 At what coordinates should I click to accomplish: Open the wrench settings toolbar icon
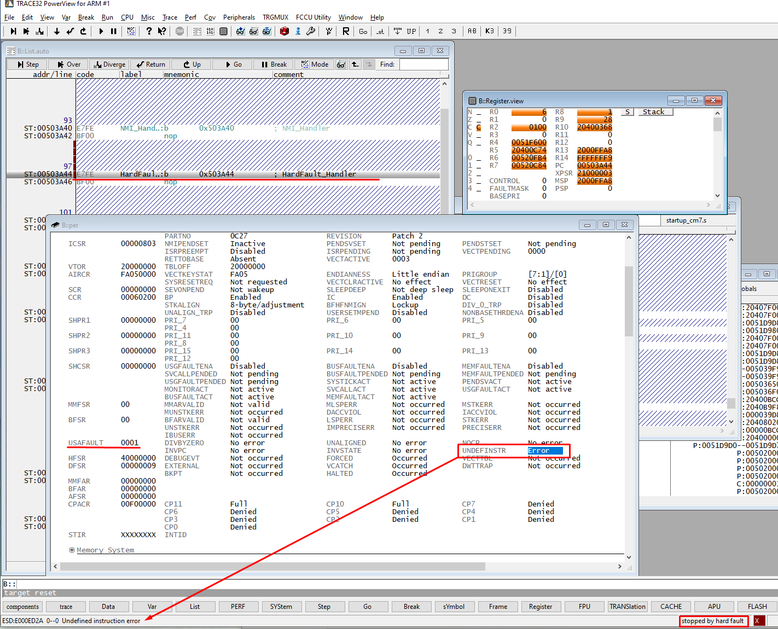pyautogui.click(x=311, y=31)
